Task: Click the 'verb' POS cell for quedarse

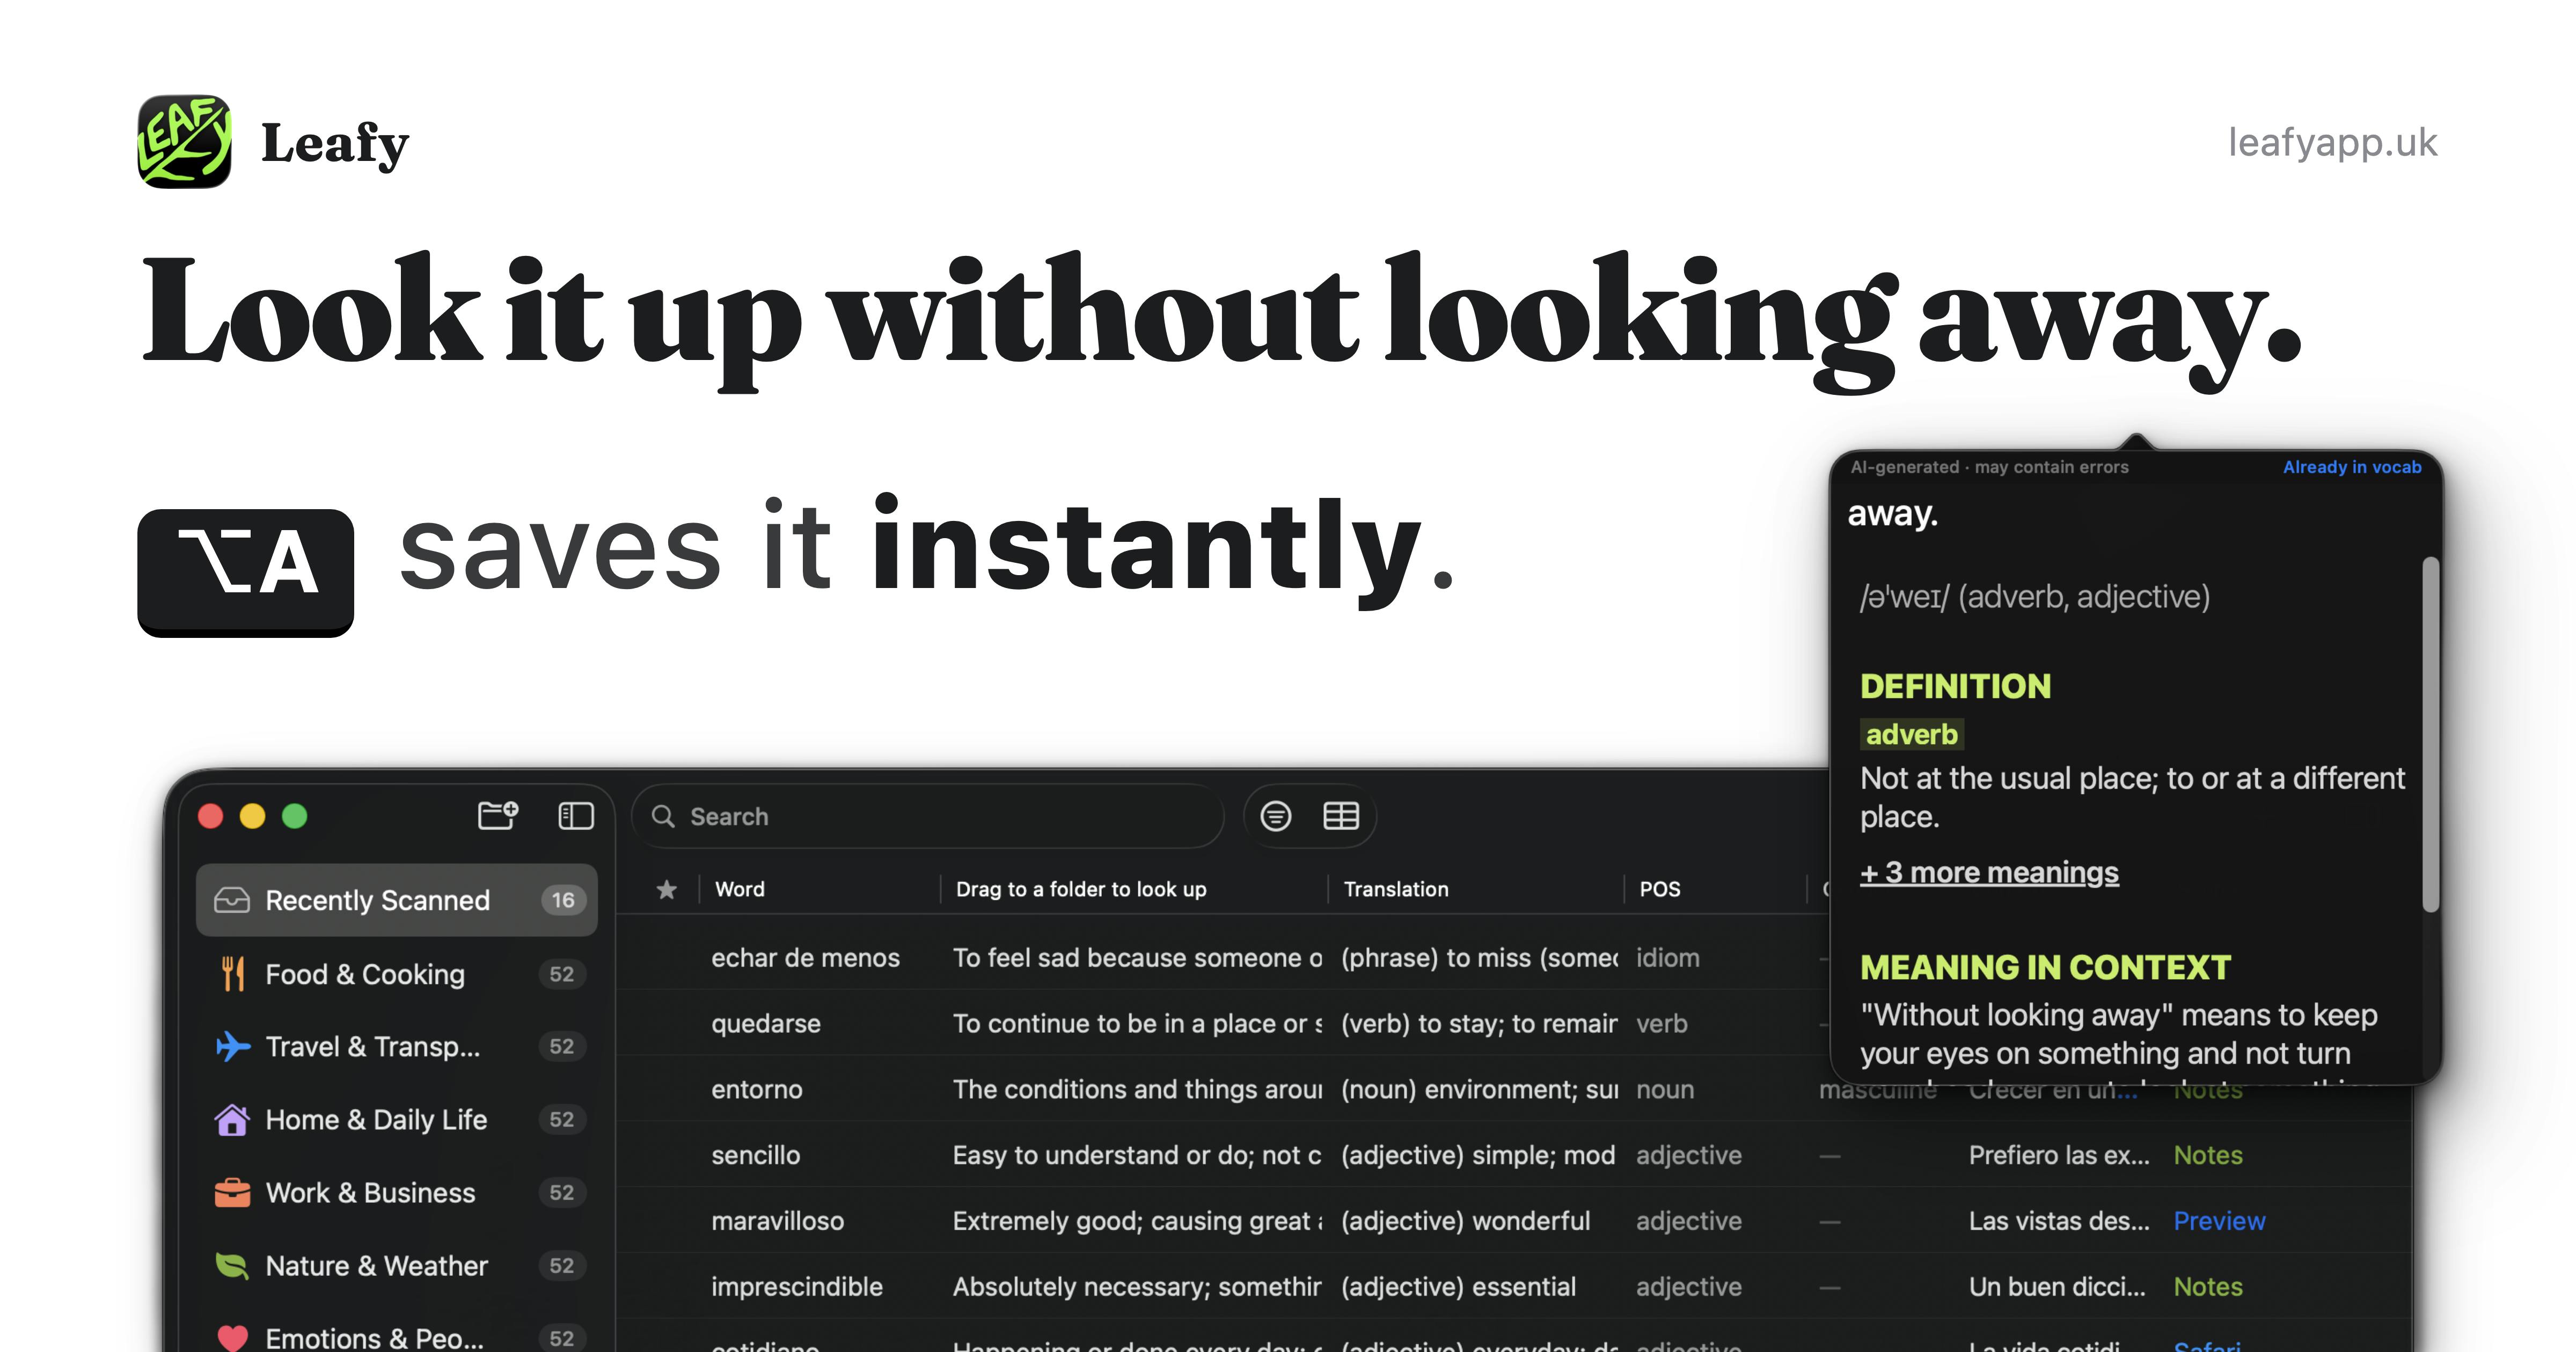Action: point(1662,1024)
